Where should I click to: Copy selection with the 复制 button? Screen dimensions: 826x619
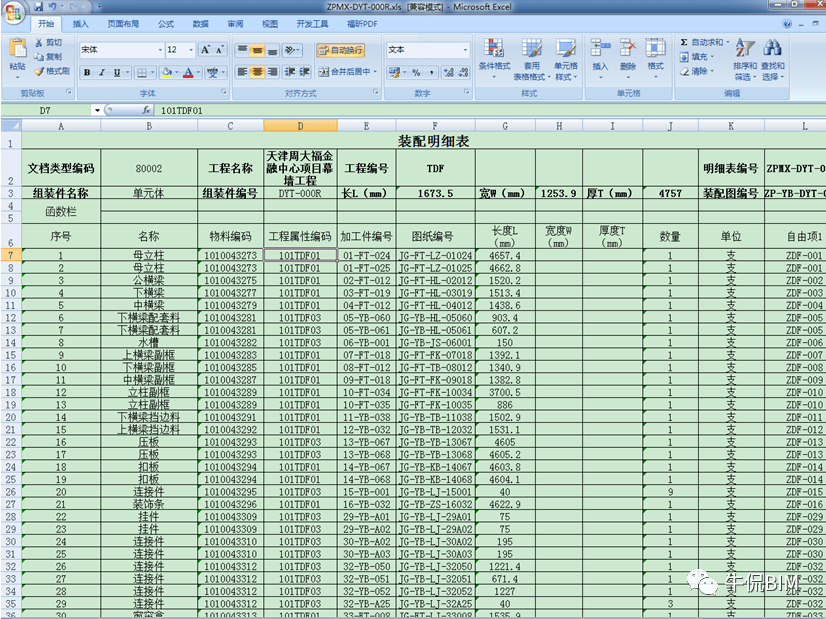point(48,57)
